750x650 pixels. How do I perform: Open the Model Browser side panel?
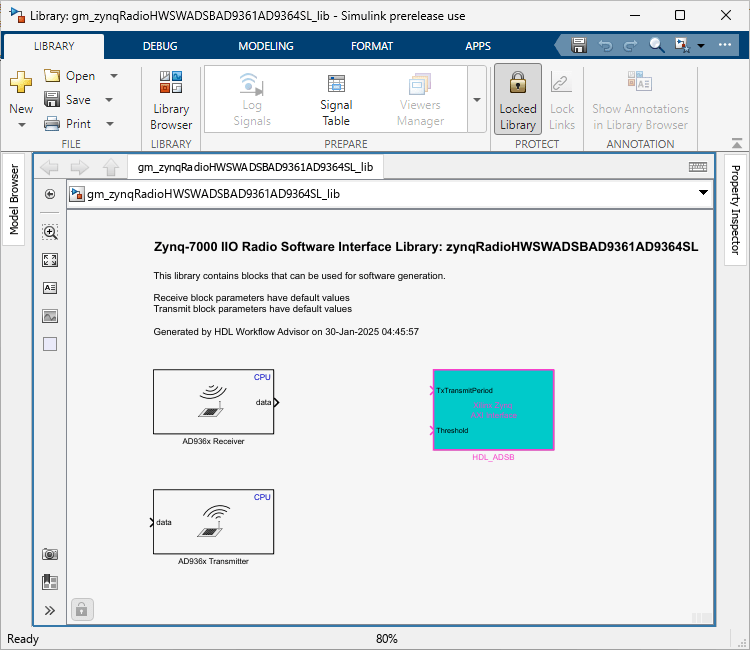pyautogui.click(x=14, y=199)
